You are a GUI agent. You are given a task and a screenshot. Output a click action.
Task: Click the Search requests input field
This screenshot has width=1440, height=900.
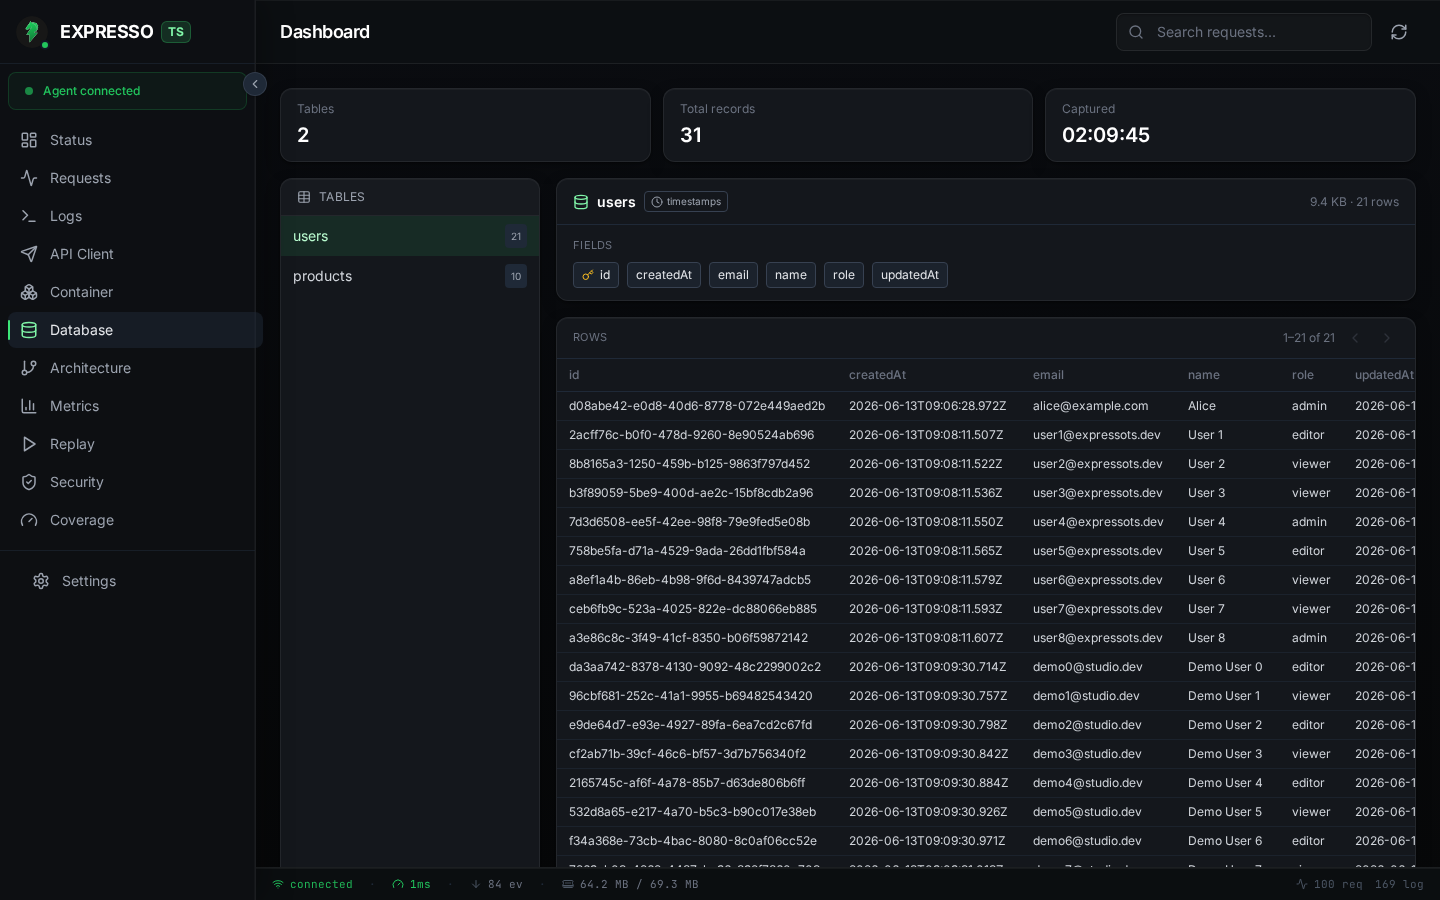pyautogui.click(x=1244, y=32)
